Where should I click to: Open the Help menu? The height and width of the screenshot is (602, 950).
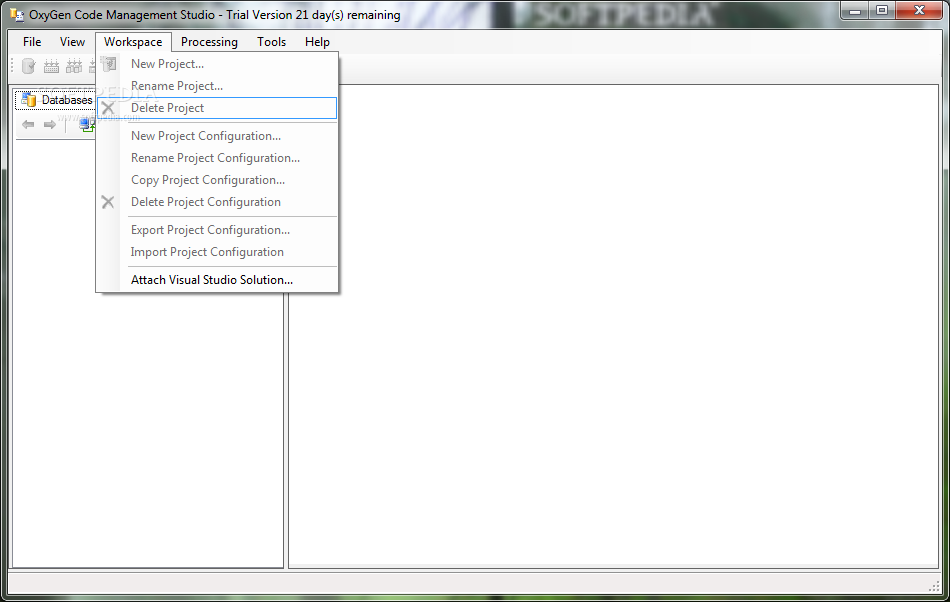[x=317, y=42]
